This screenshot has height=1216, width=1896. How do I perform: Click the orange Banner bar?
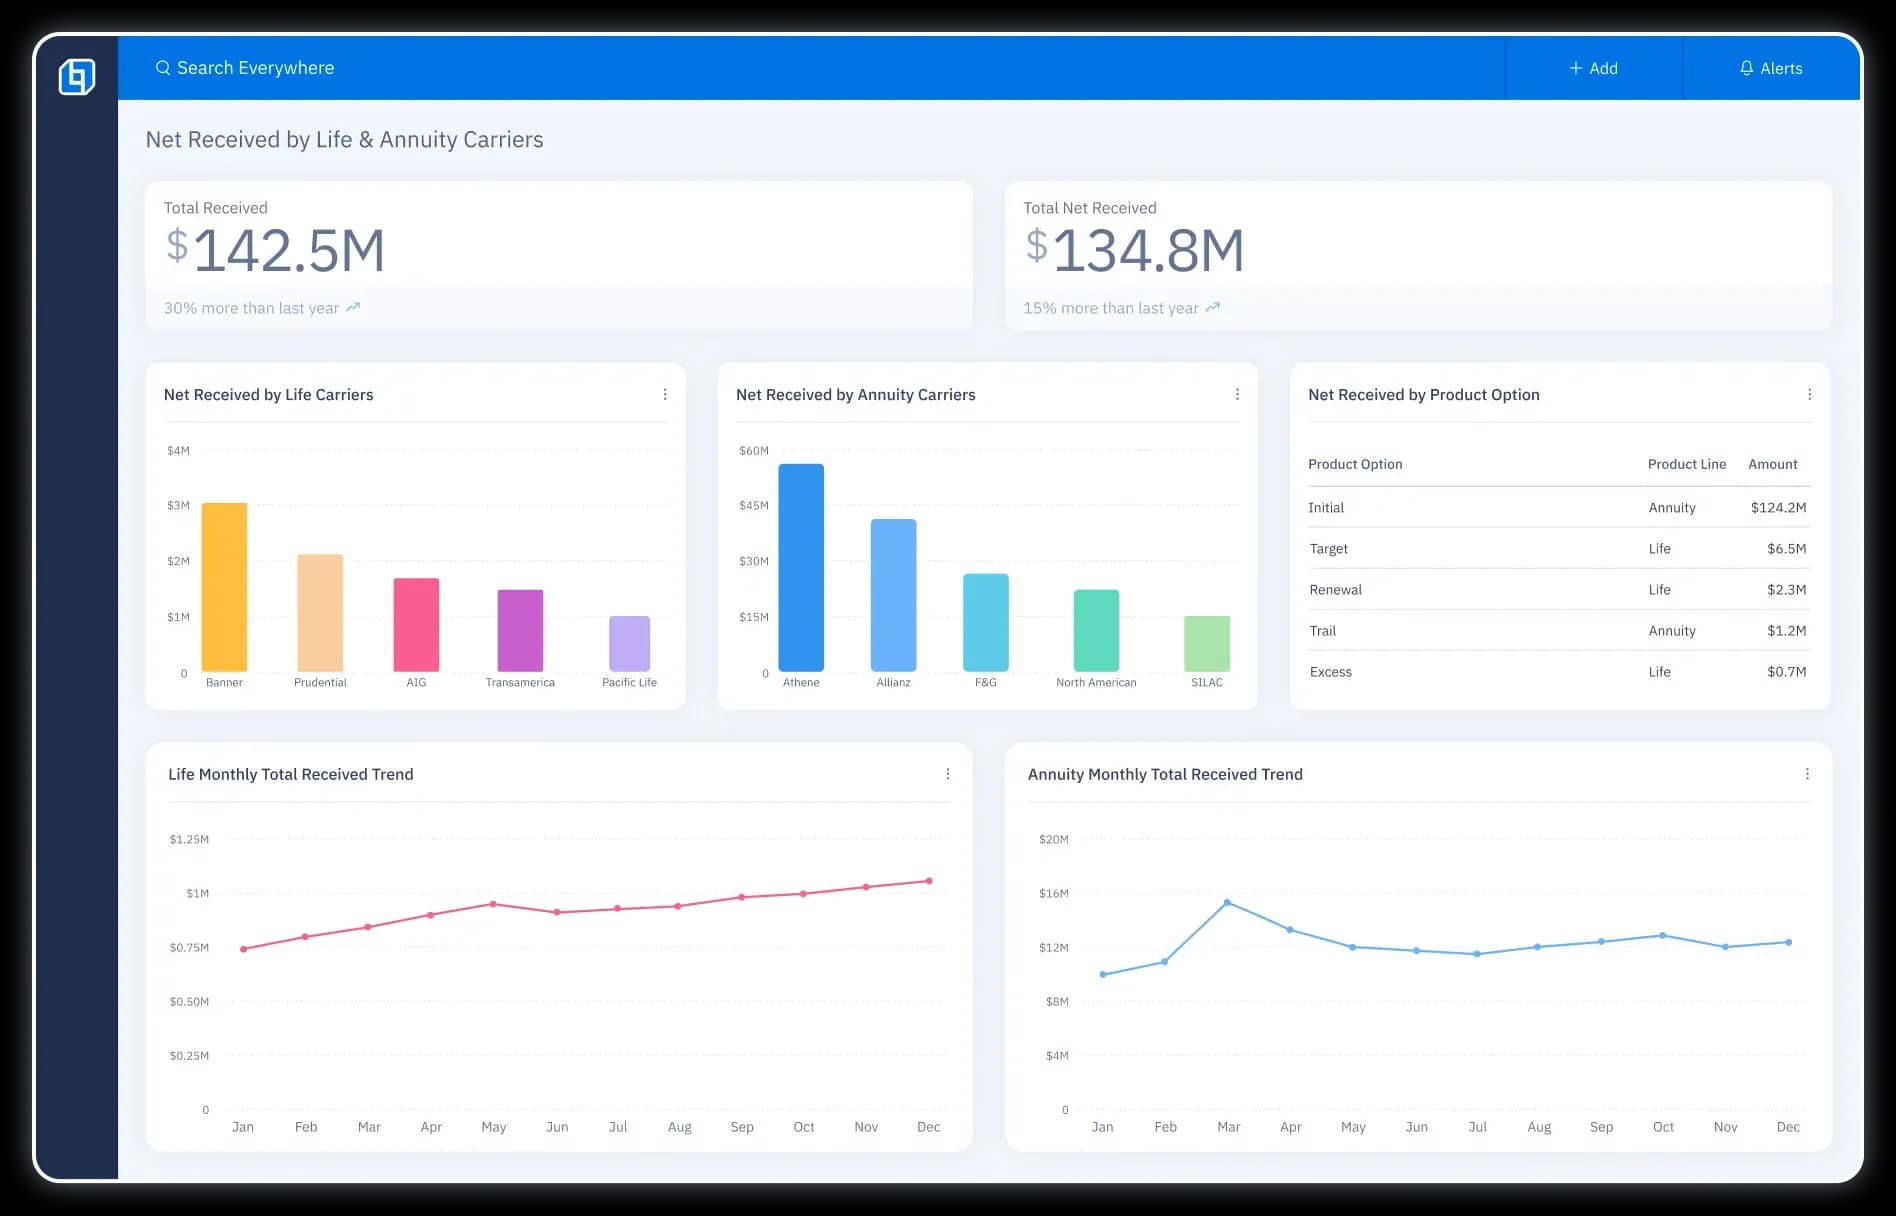pos(224,587)
